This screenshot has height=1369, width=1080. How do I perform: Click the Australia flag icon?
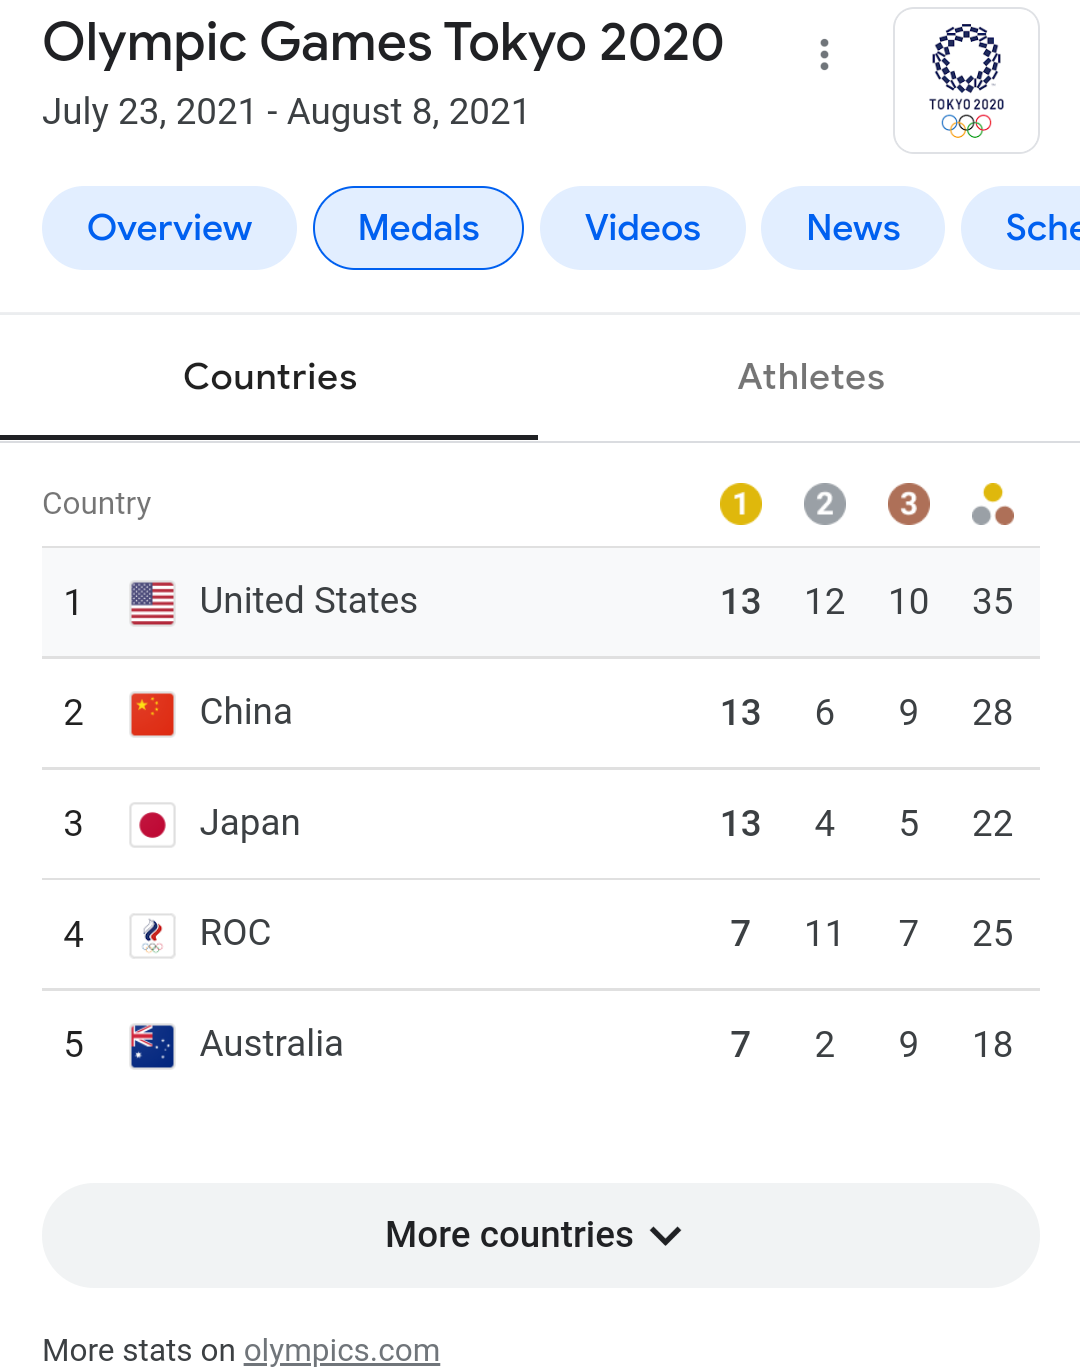pyautogui.click(x=152, y=1046)
